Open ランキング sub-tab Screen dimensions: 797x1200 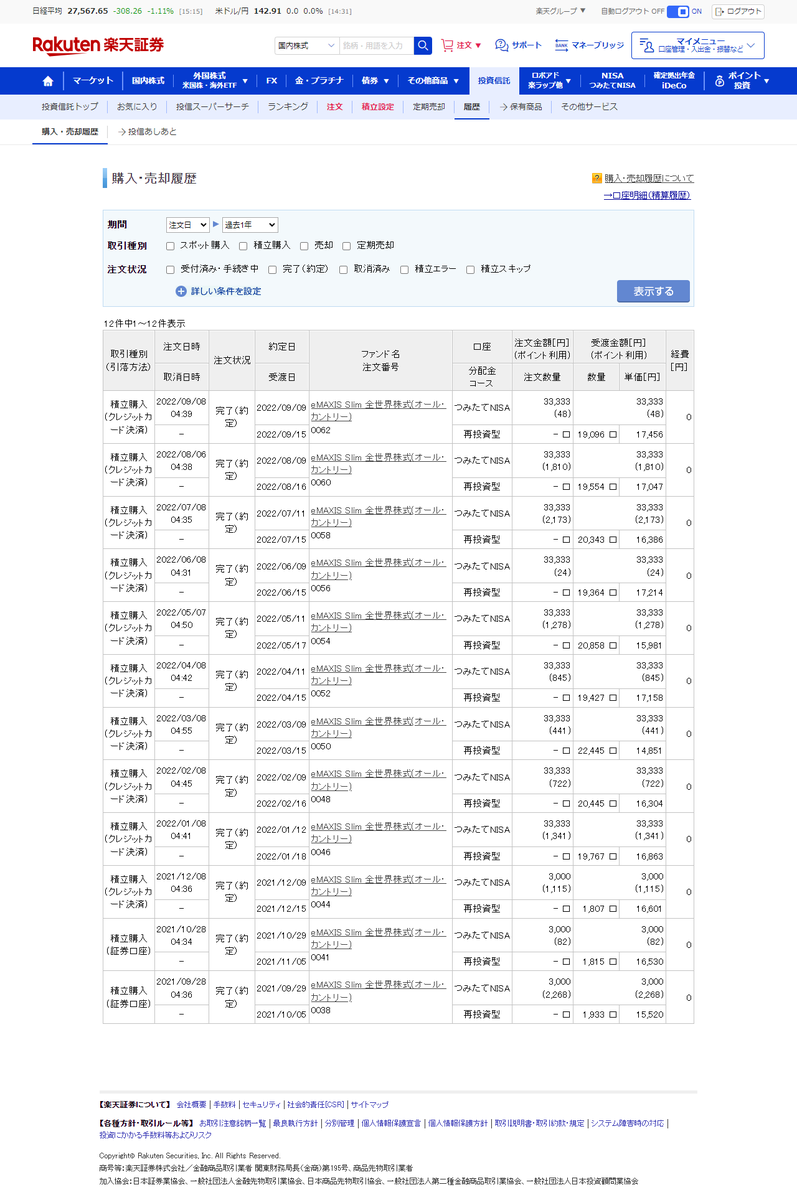(x=288, y=107)
